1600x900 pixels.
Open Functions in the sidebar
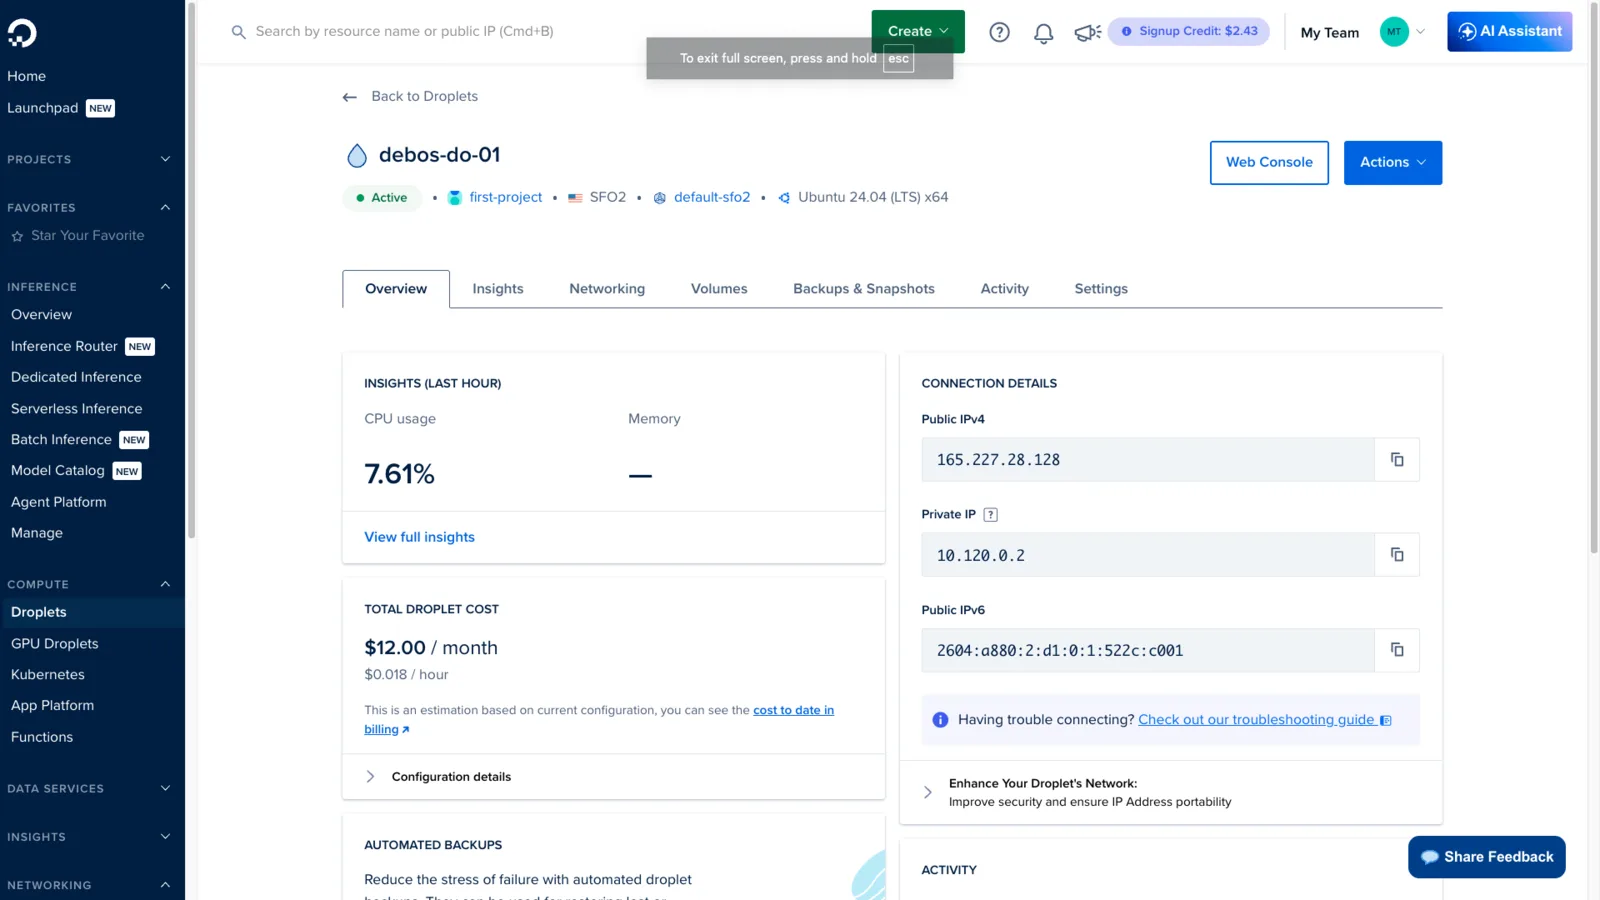pos(42,737)
